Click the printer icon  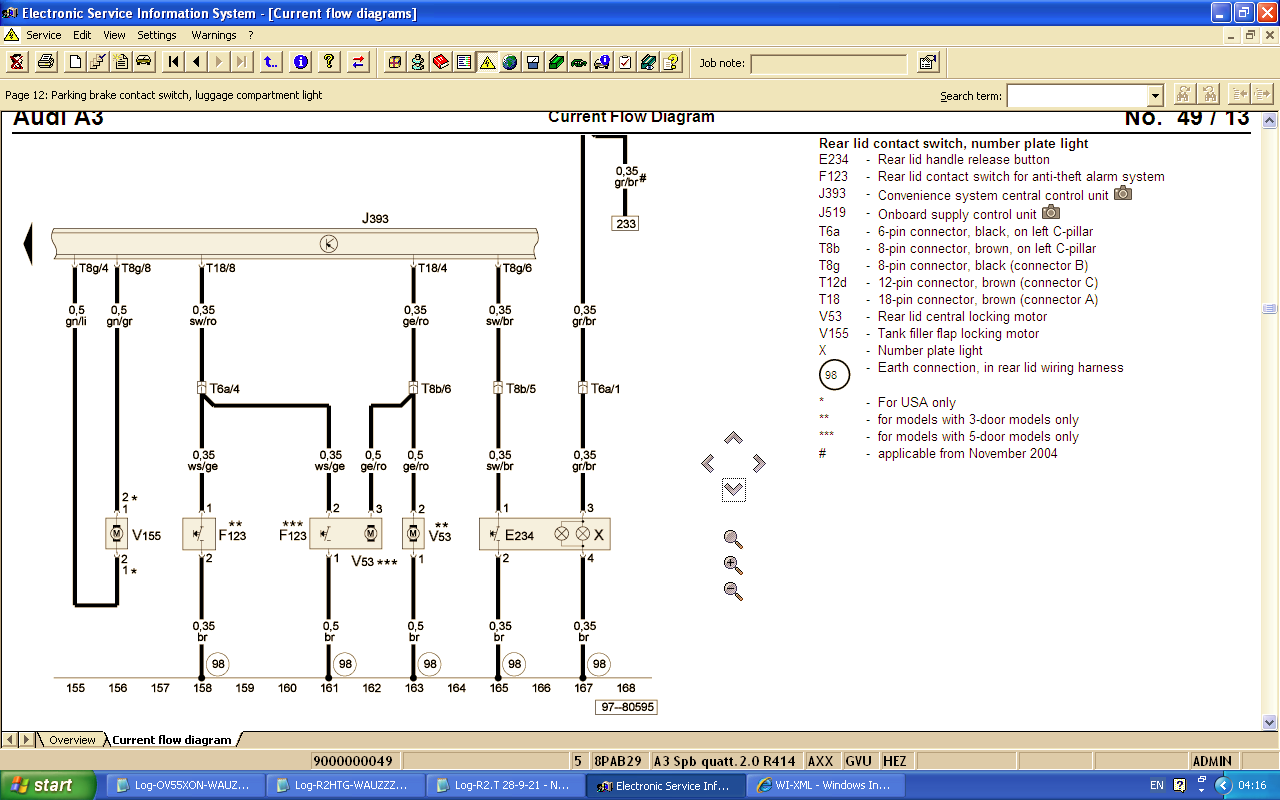(x=45, y=62)
